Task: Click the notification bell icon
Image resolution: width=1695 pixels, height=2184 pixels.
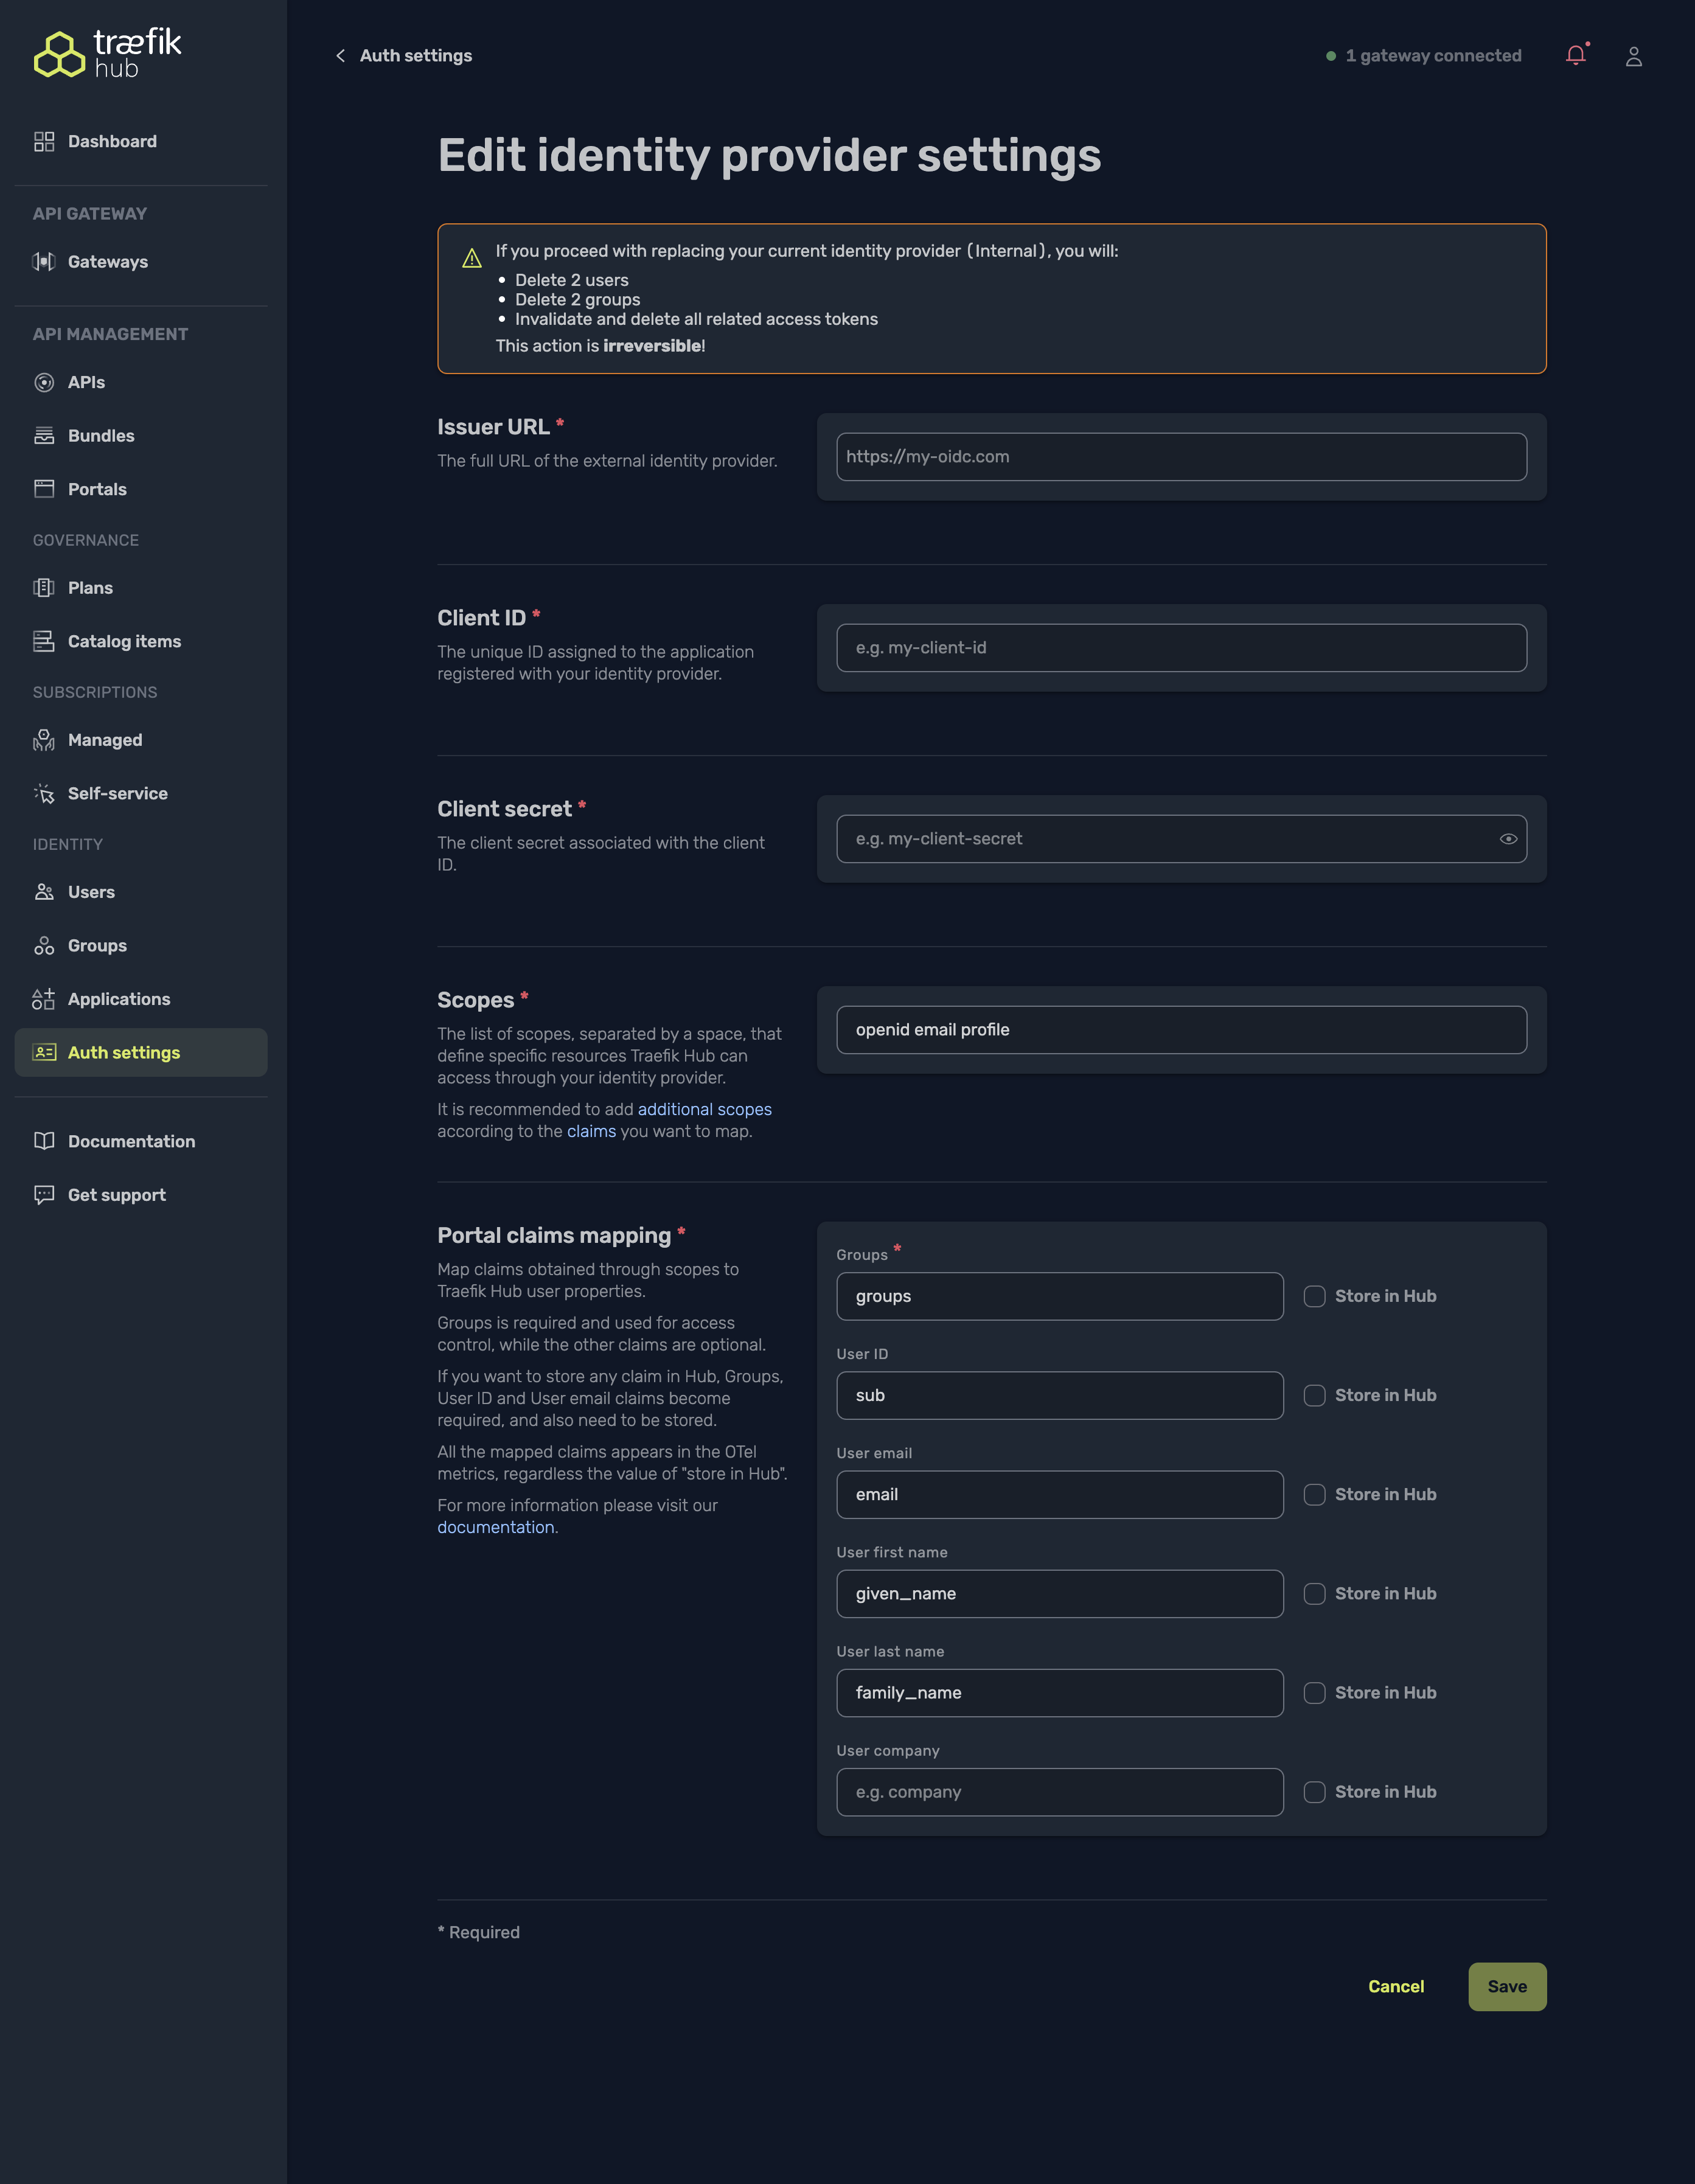Action: 1575,56
